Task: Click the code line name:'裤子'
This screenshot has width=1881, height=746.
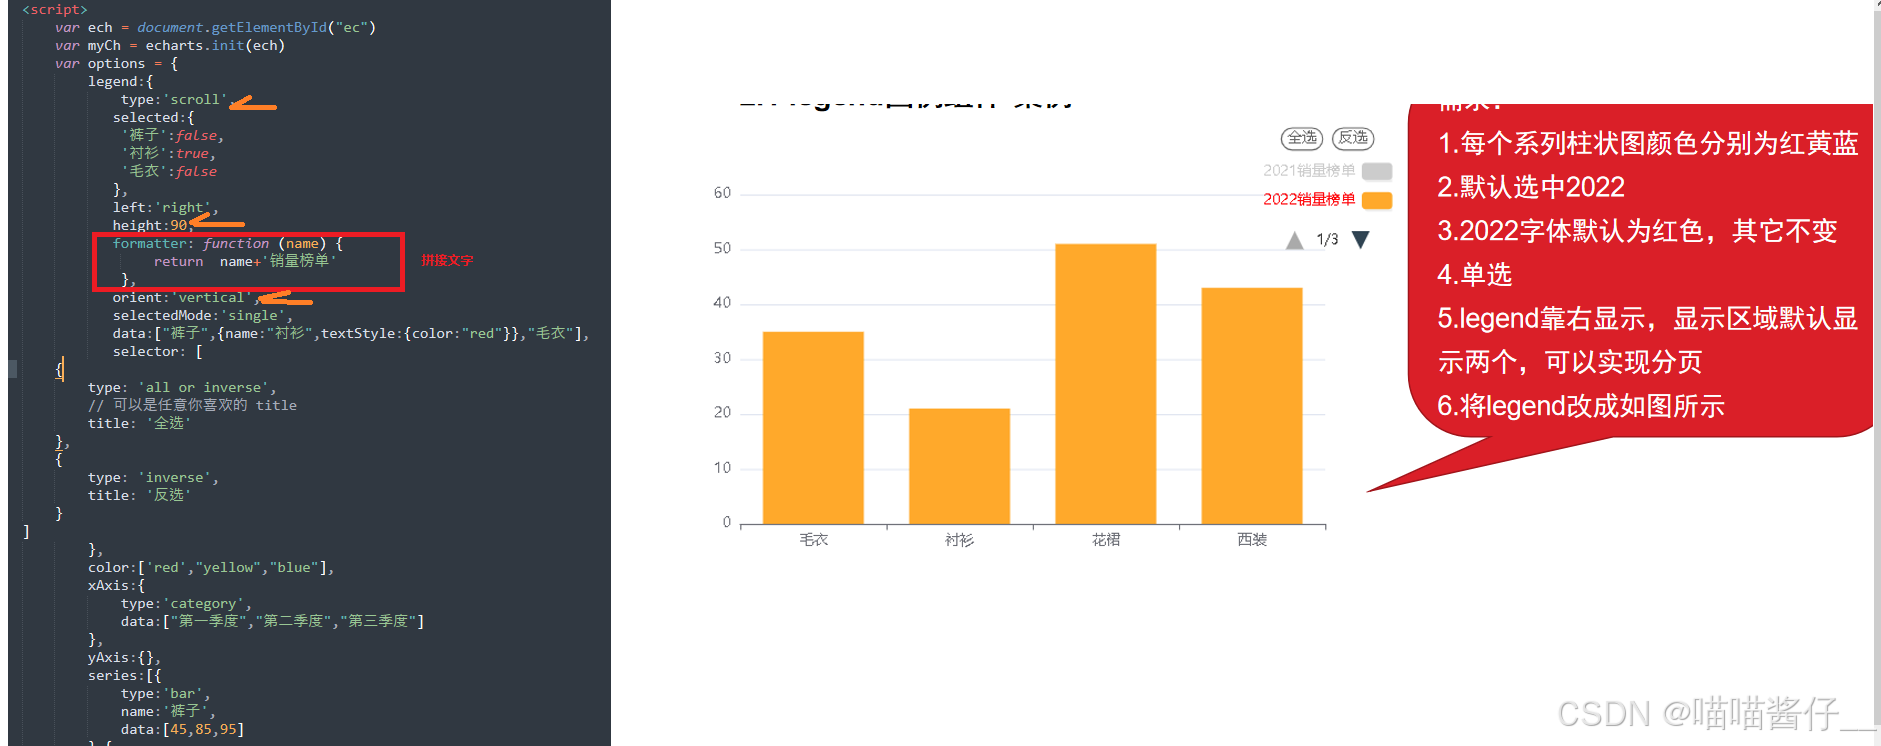Action: point(168,712)
